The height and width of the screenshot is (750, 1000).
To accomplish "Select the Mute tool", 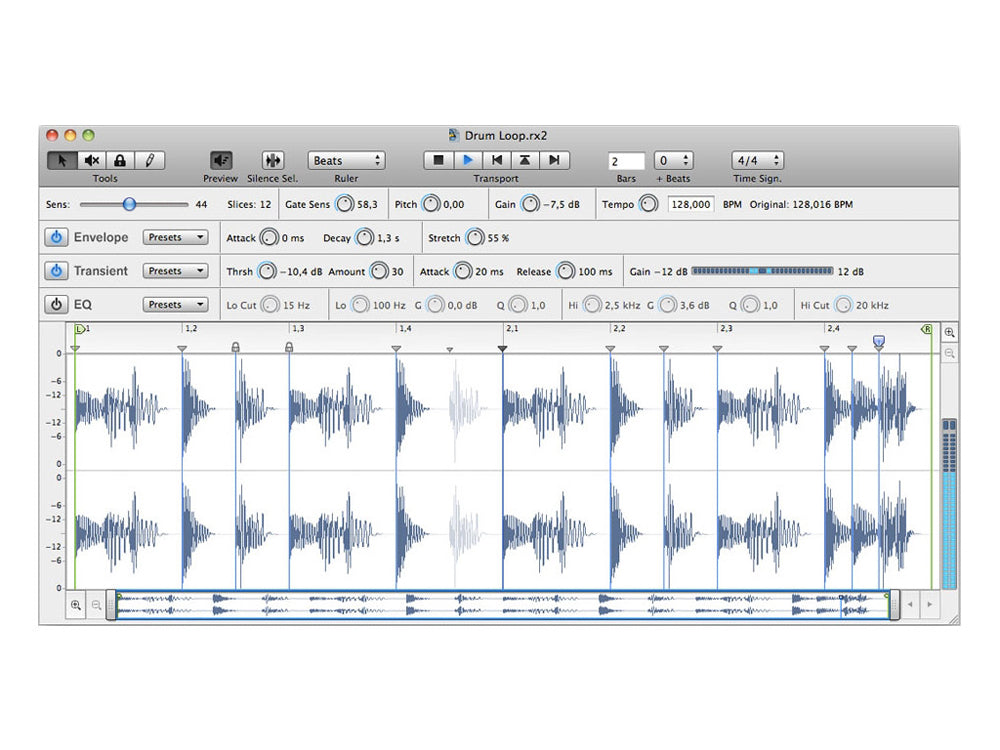I will coord(92,160).
